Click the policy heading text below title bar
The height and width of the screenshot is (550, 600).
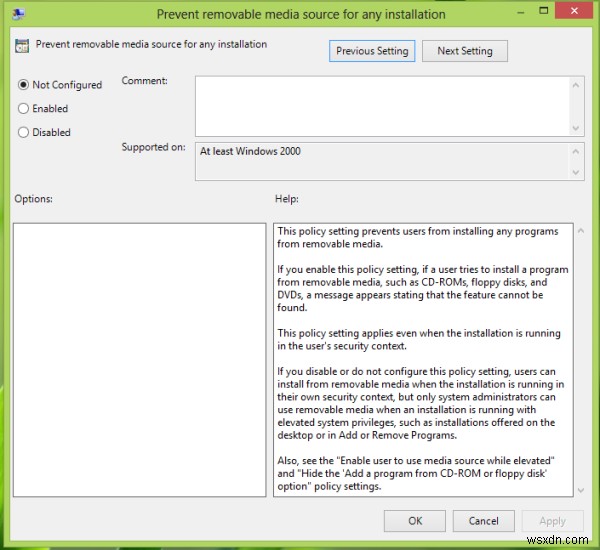pos(151,44)
